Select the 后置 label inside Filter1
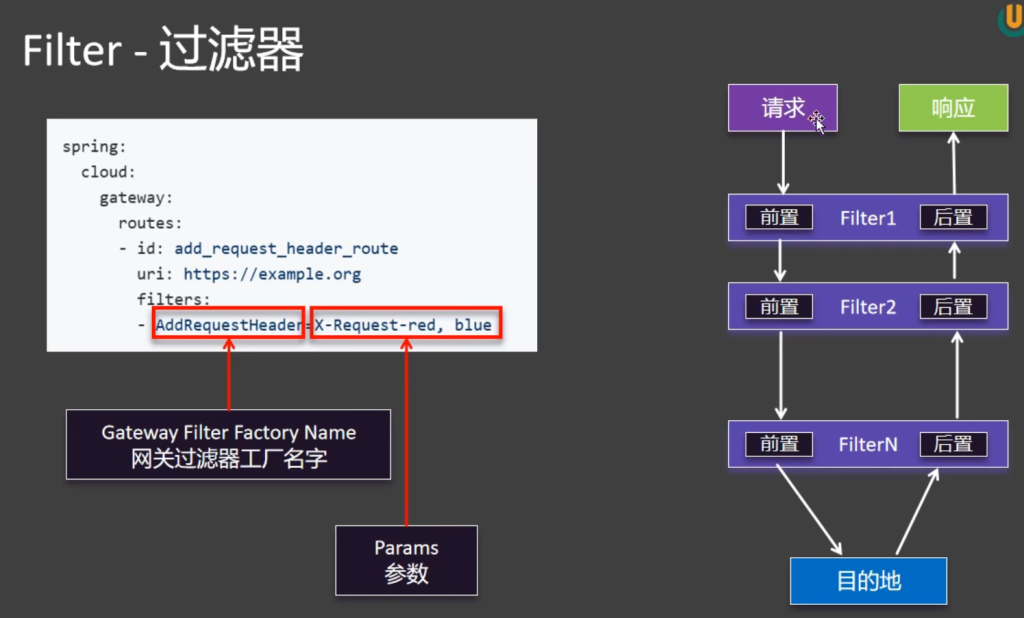1024x618 pixels. [952, 218]
